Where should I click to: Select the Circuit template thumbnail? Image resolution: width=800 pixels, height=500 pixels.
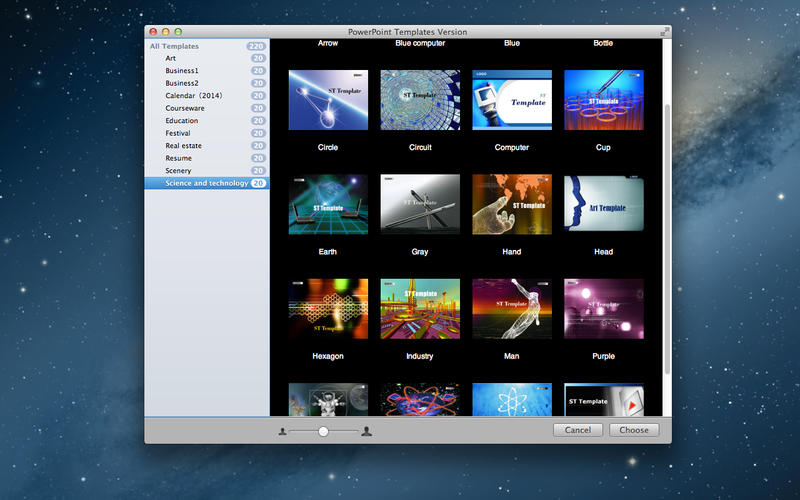[420, 100]
